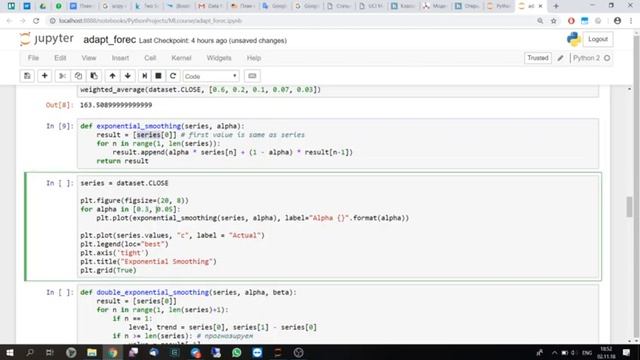The image size is (640, 360).
Task: Rename the notebook via the adapt_forec title
Action: [109, 40]
